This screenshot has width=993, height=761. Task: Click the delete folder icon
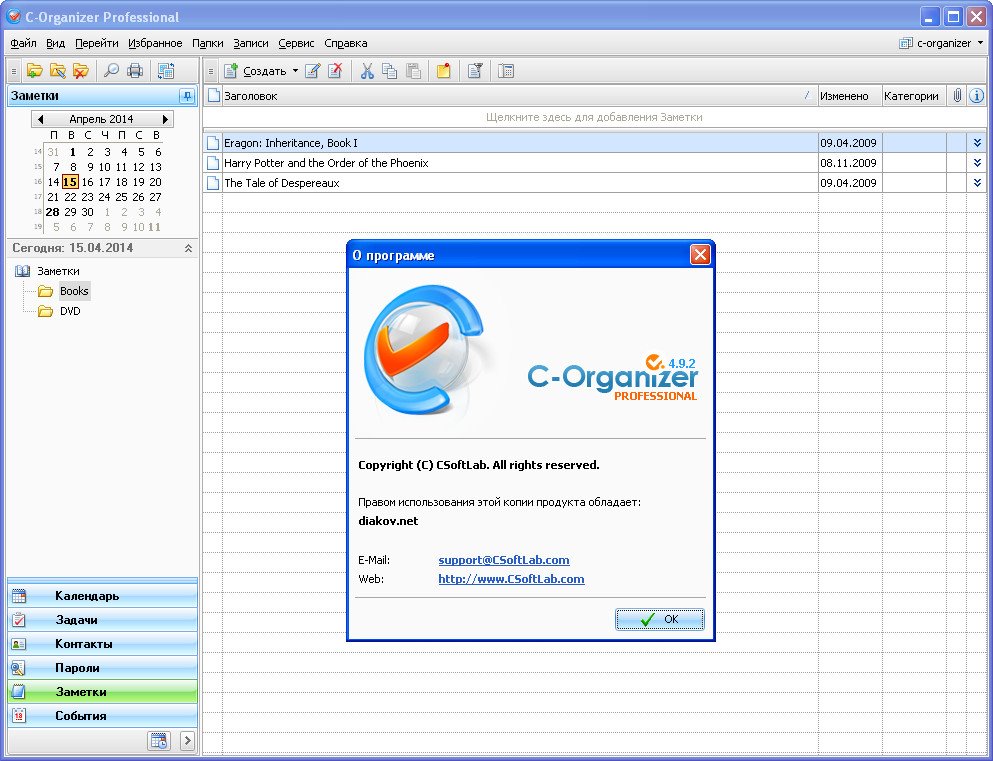tap(80, 71)
